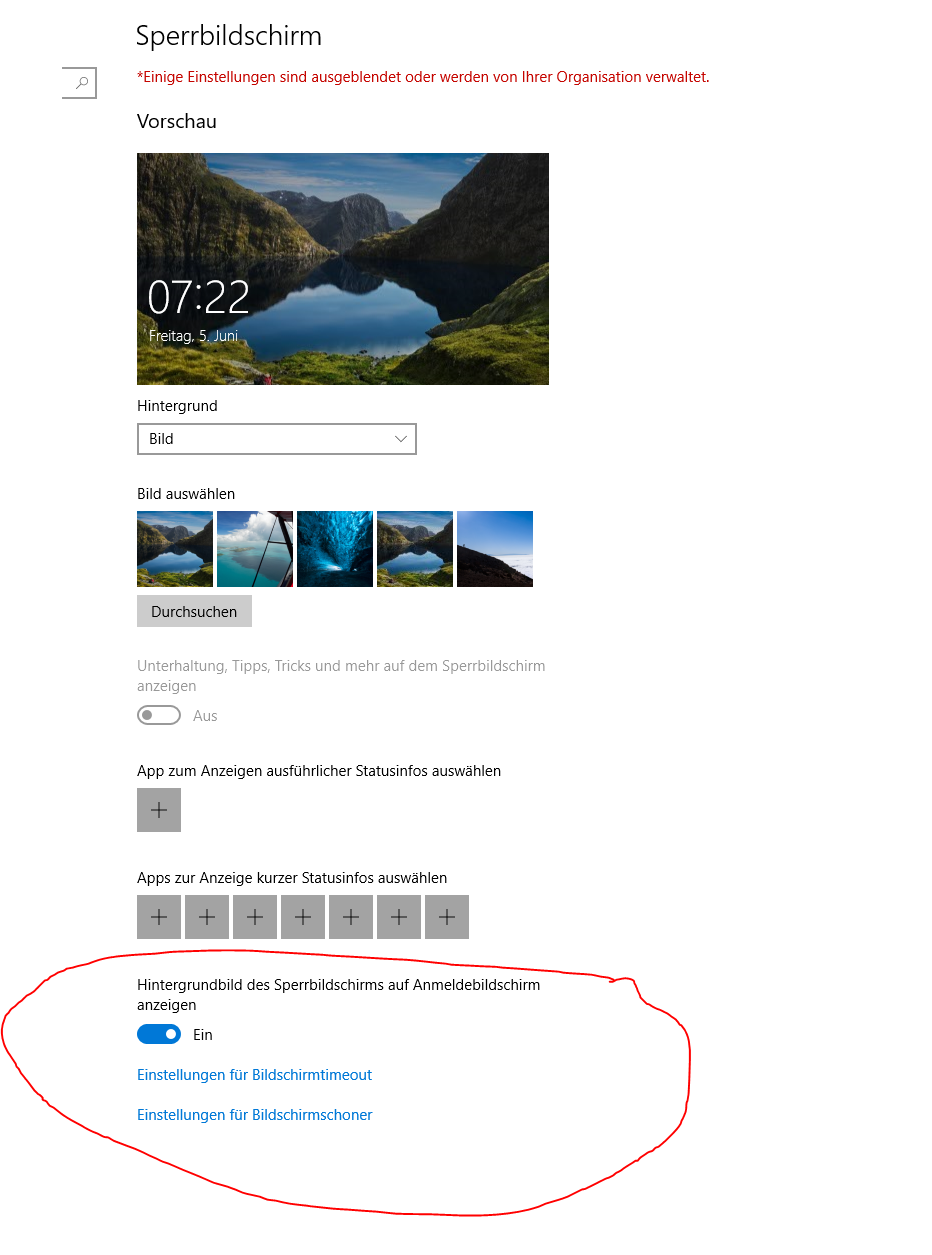Click fifth plus tile under kurzer Statusinfos
The width and height of the screenshot is (932, 1255).
pyautogui.click(x=351, y=917)
